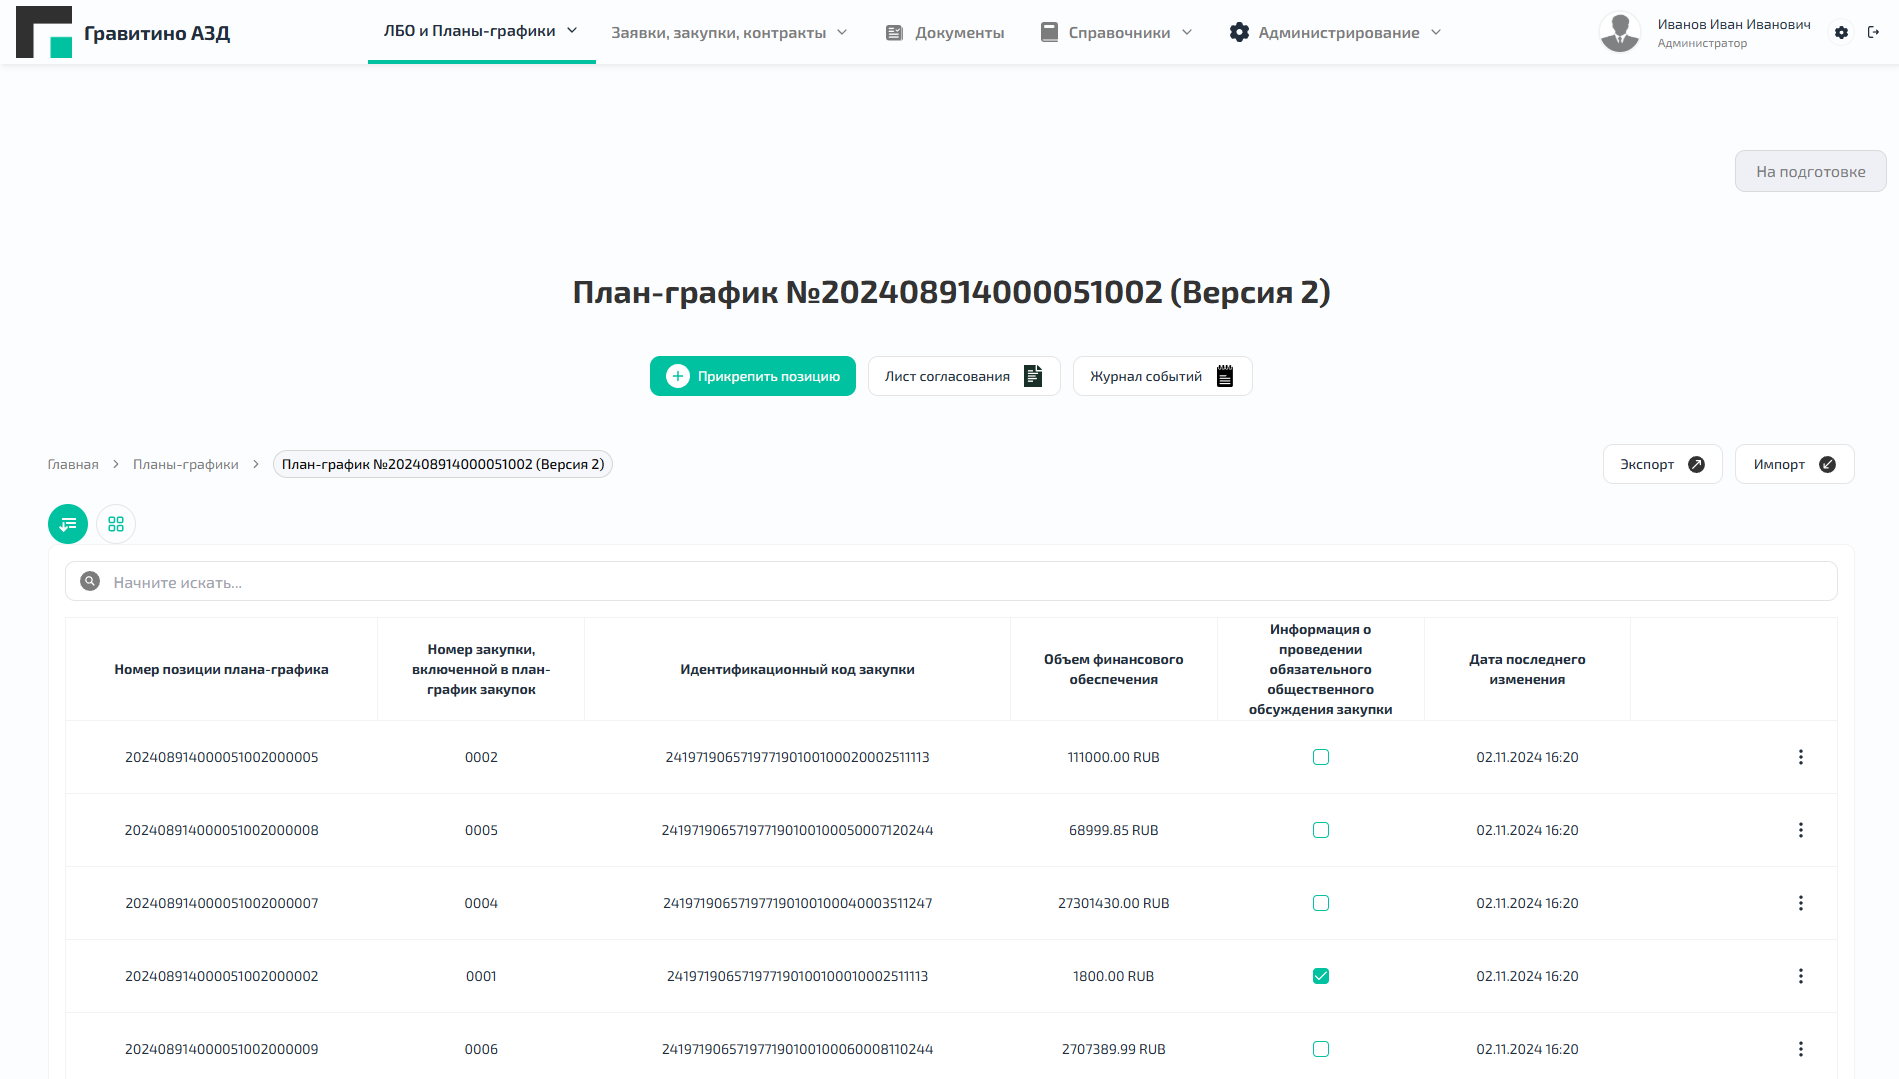
Task: Click the Документы document icon
Action: 893,32
